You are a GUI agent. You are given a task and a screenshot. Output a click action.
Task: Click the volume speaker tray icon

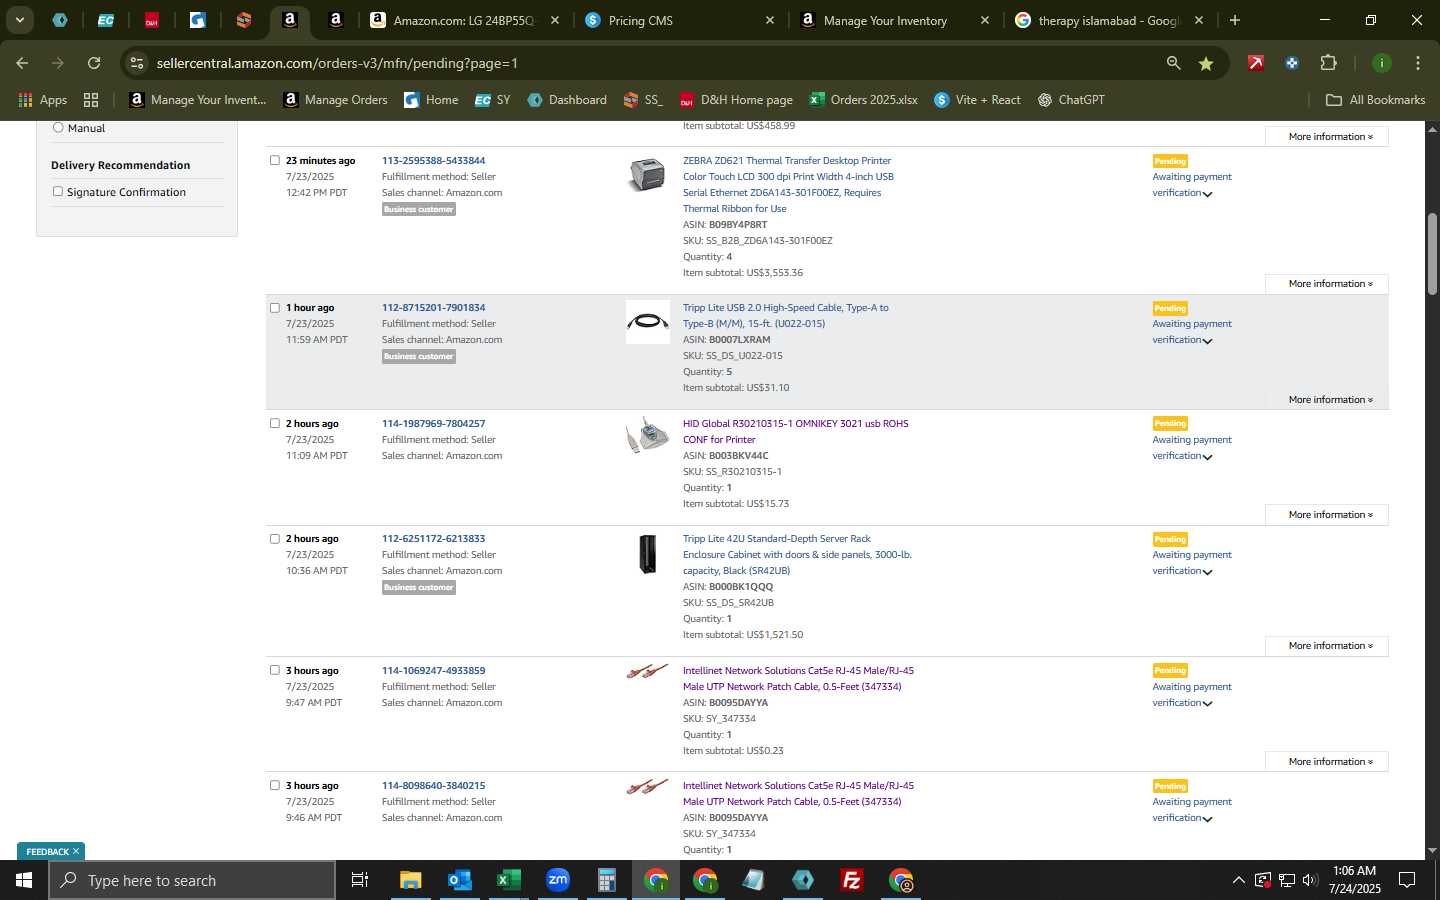1310,880
